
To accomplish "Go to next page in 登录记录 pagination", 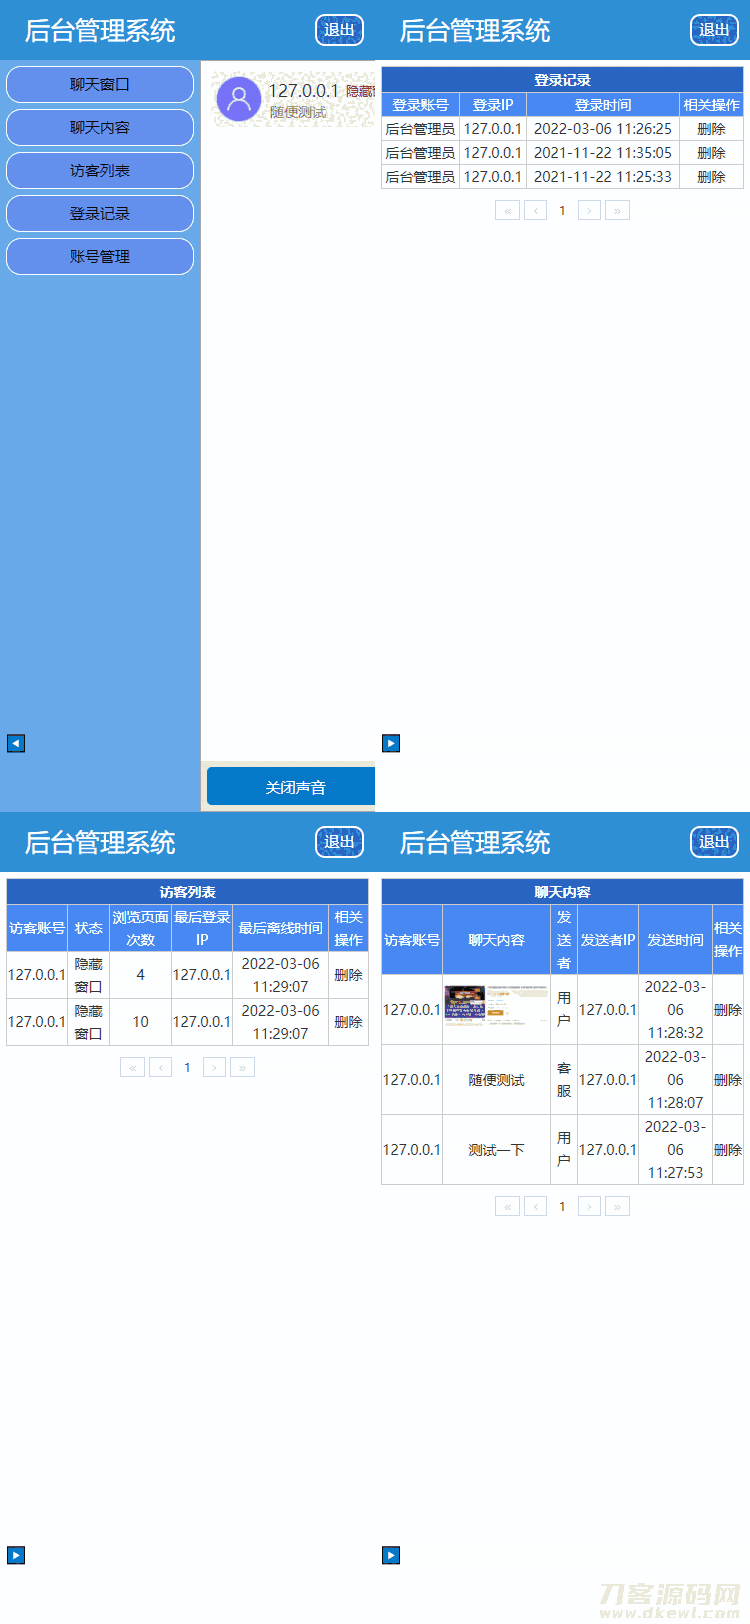I will [x=590, y=210].
